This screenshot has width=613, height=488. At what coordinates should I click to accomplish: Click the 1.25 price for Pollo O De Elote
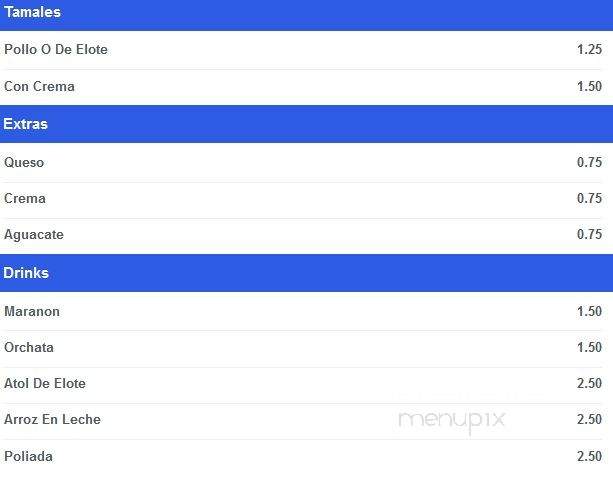click(x=589, y=50)
